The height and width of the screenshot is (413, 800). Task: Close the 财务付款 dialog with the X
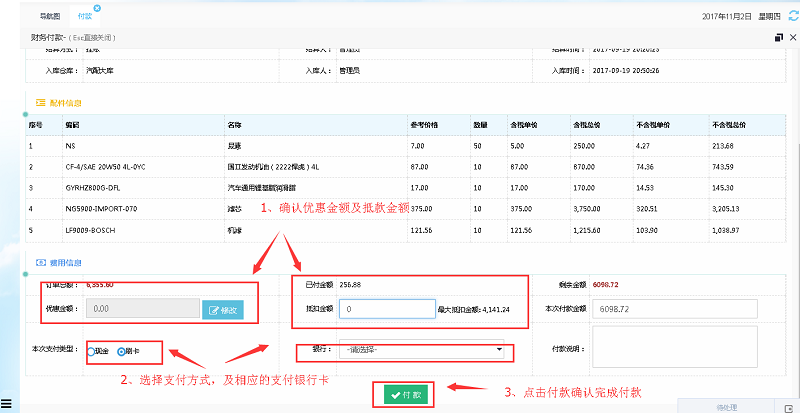pos(793,37)
